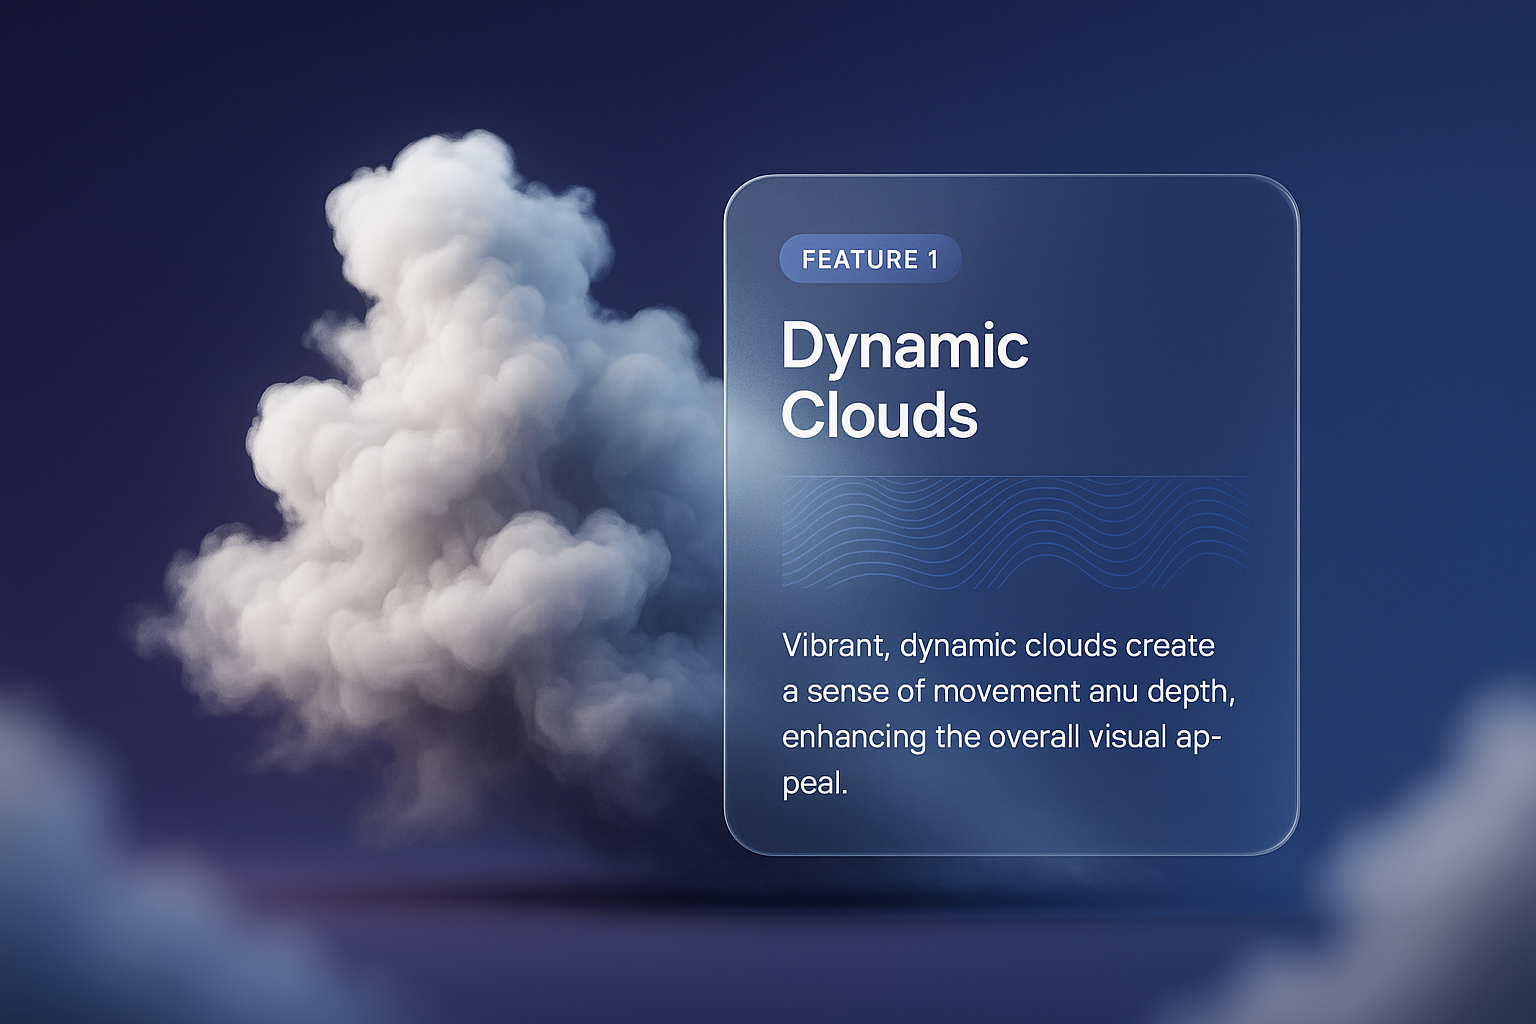
Task: Click the word Clouds in the heading
Action: tap(878, 415)
